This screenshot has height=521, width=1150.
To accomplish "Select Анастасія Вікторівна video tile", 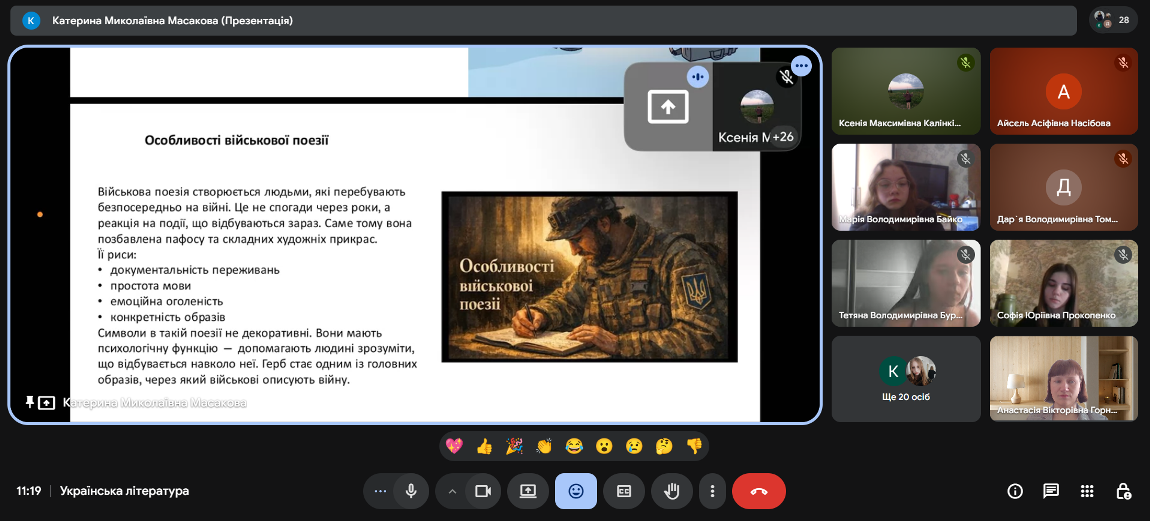I will (x=1063, y=379).
